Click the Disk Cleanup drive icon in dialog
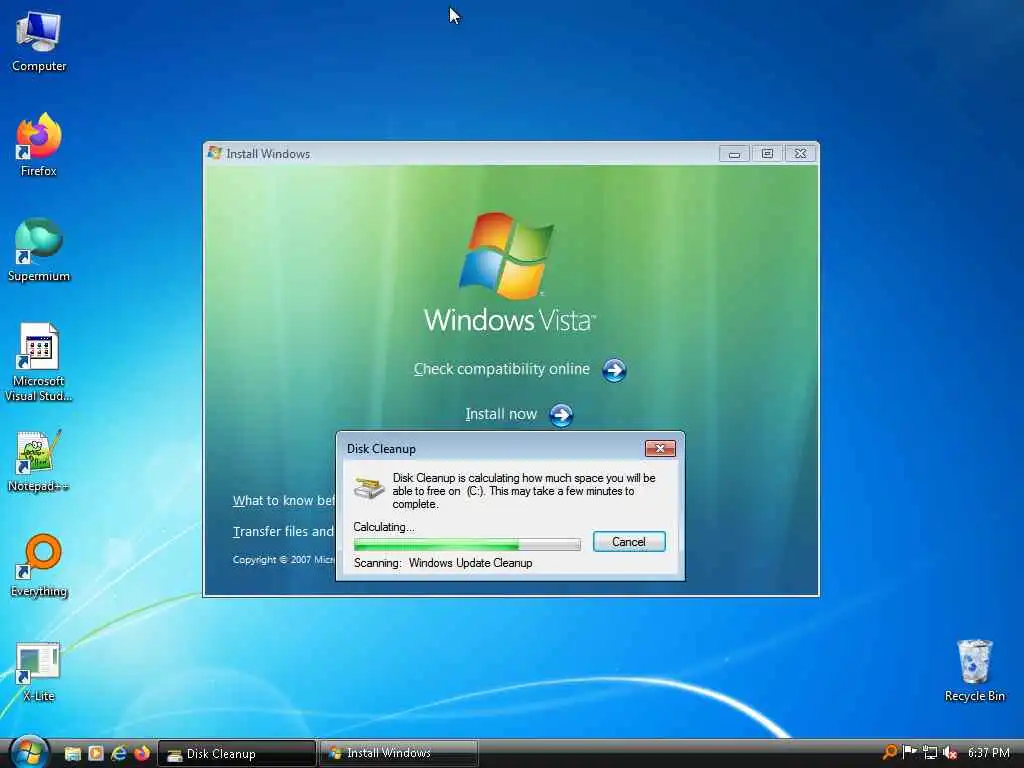The image size is (1024, 768). click(x=369, y=488)
